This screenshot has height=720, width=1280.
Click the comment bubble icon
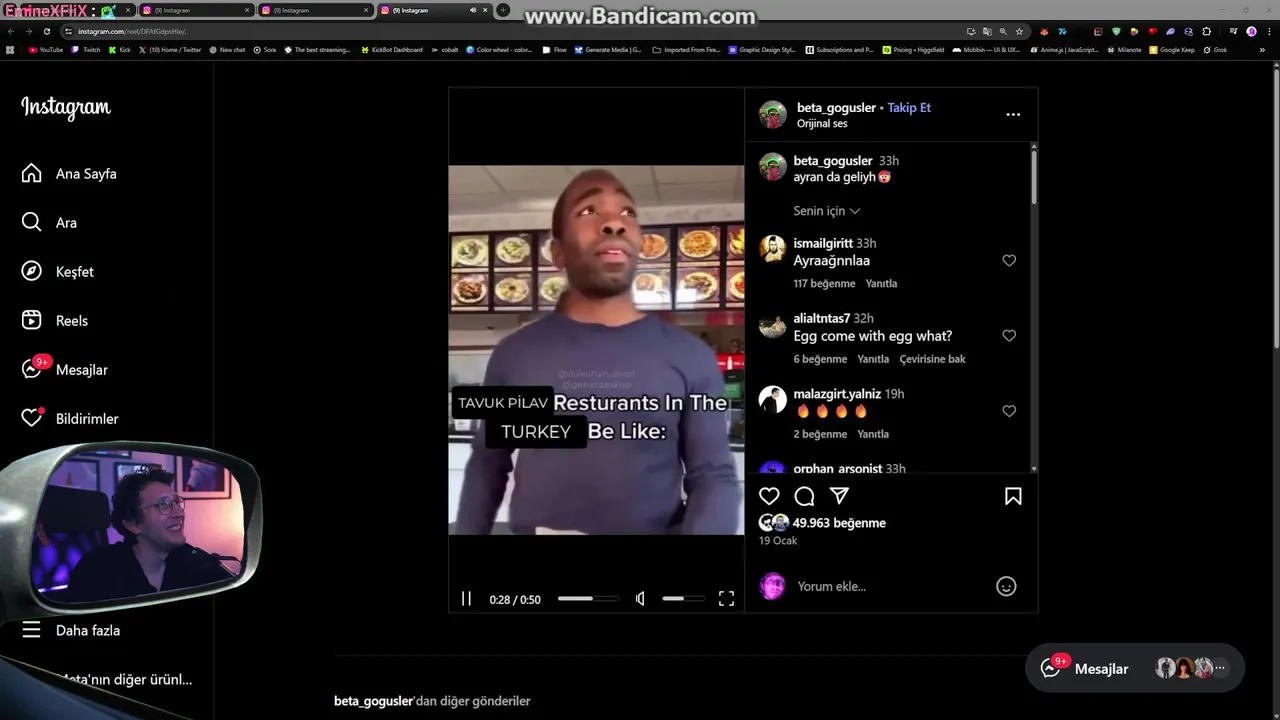(x=804, y=496)
